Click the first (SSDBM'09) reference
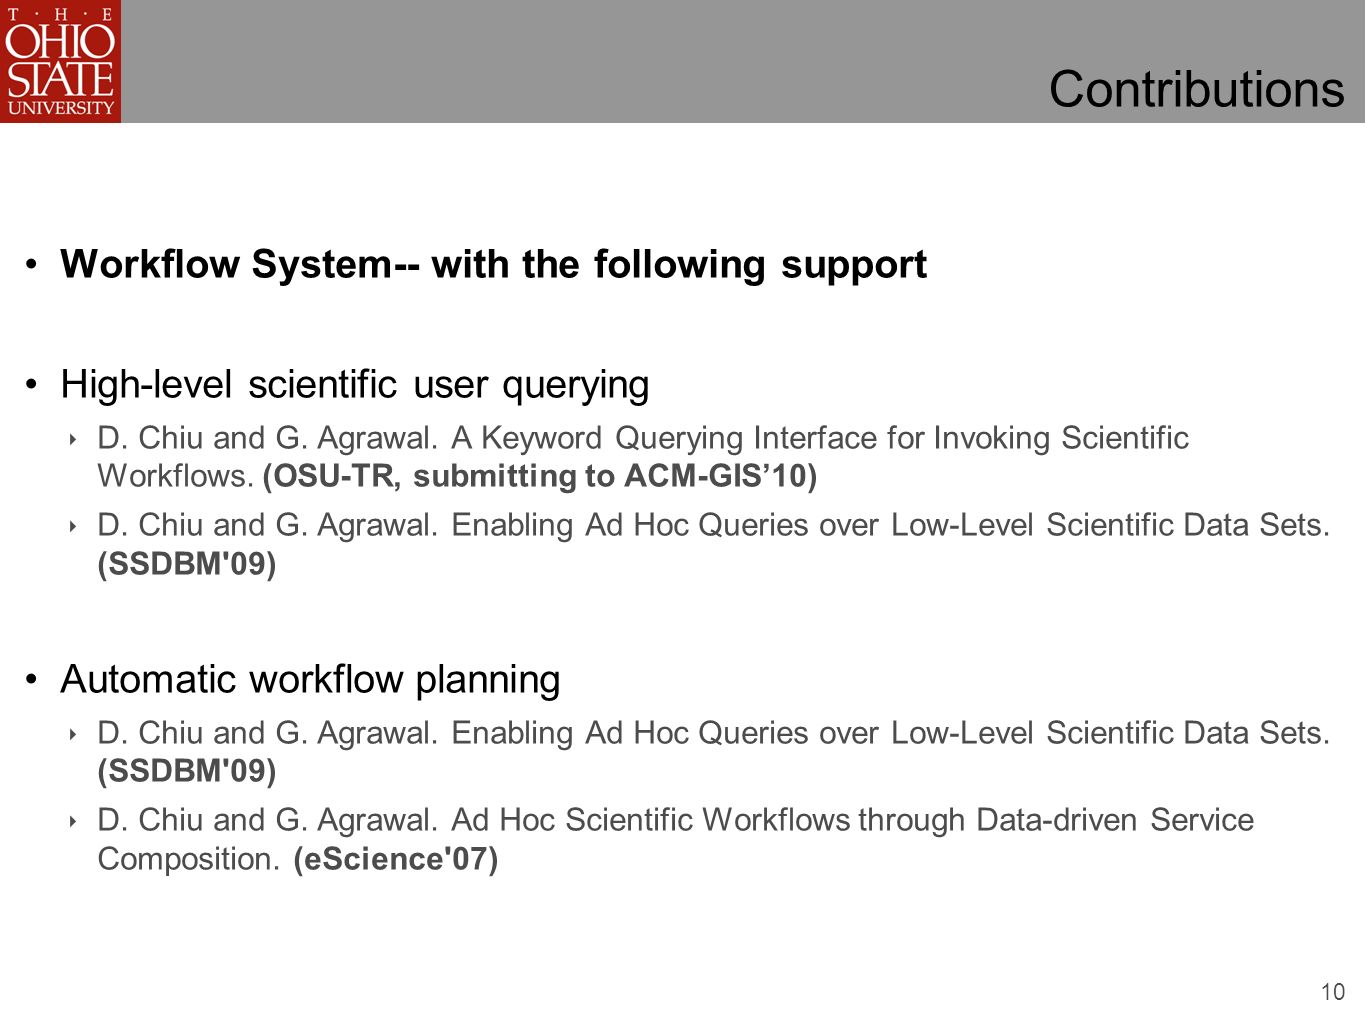 point(187,564)
